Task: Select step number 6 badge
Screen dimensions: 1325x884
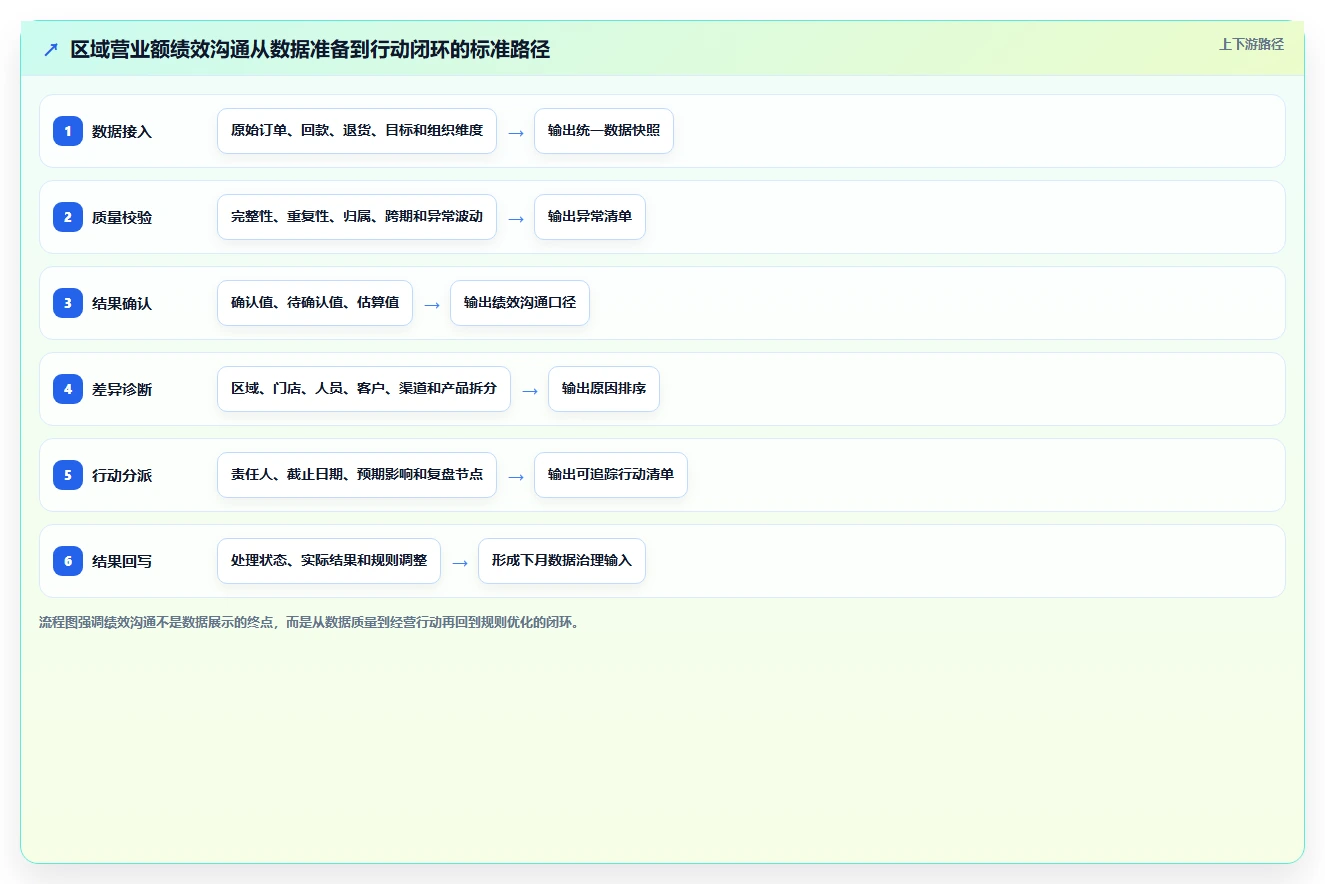Action: (68, 560)
